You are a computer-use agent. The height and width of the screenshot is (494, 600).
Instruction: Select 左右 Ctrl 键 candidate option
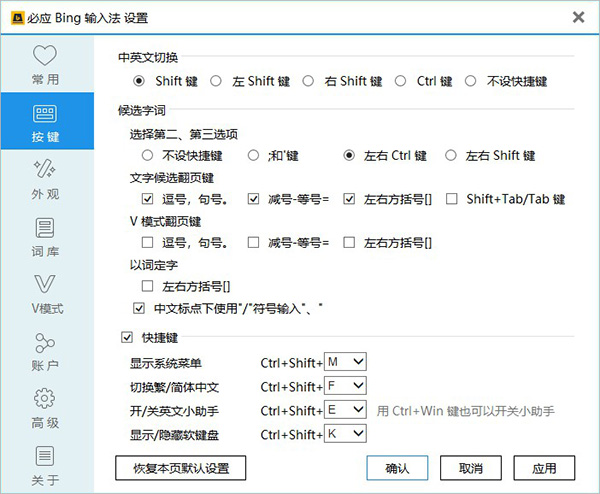point(349,155)
